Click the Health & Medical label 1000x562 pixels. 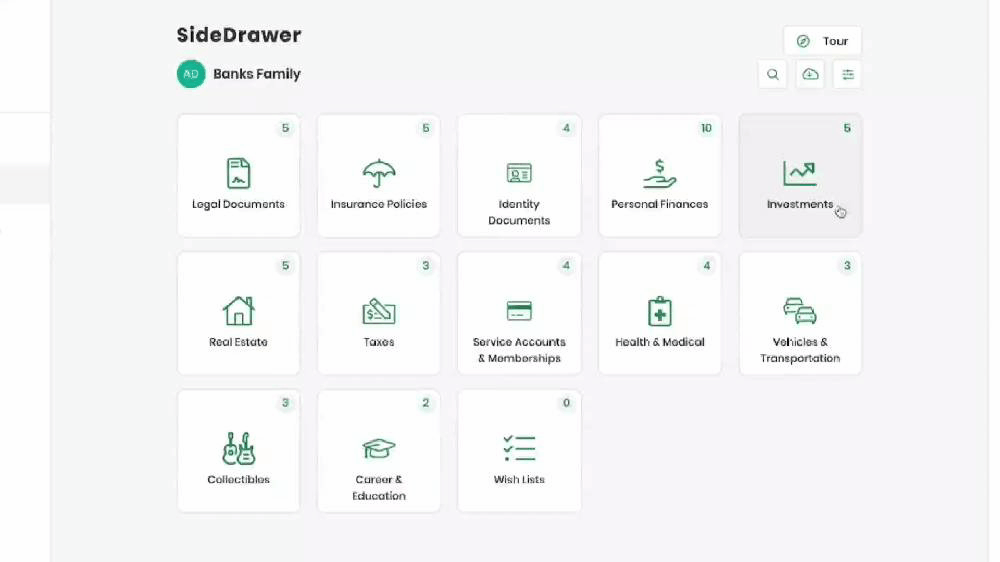point(659,342)
